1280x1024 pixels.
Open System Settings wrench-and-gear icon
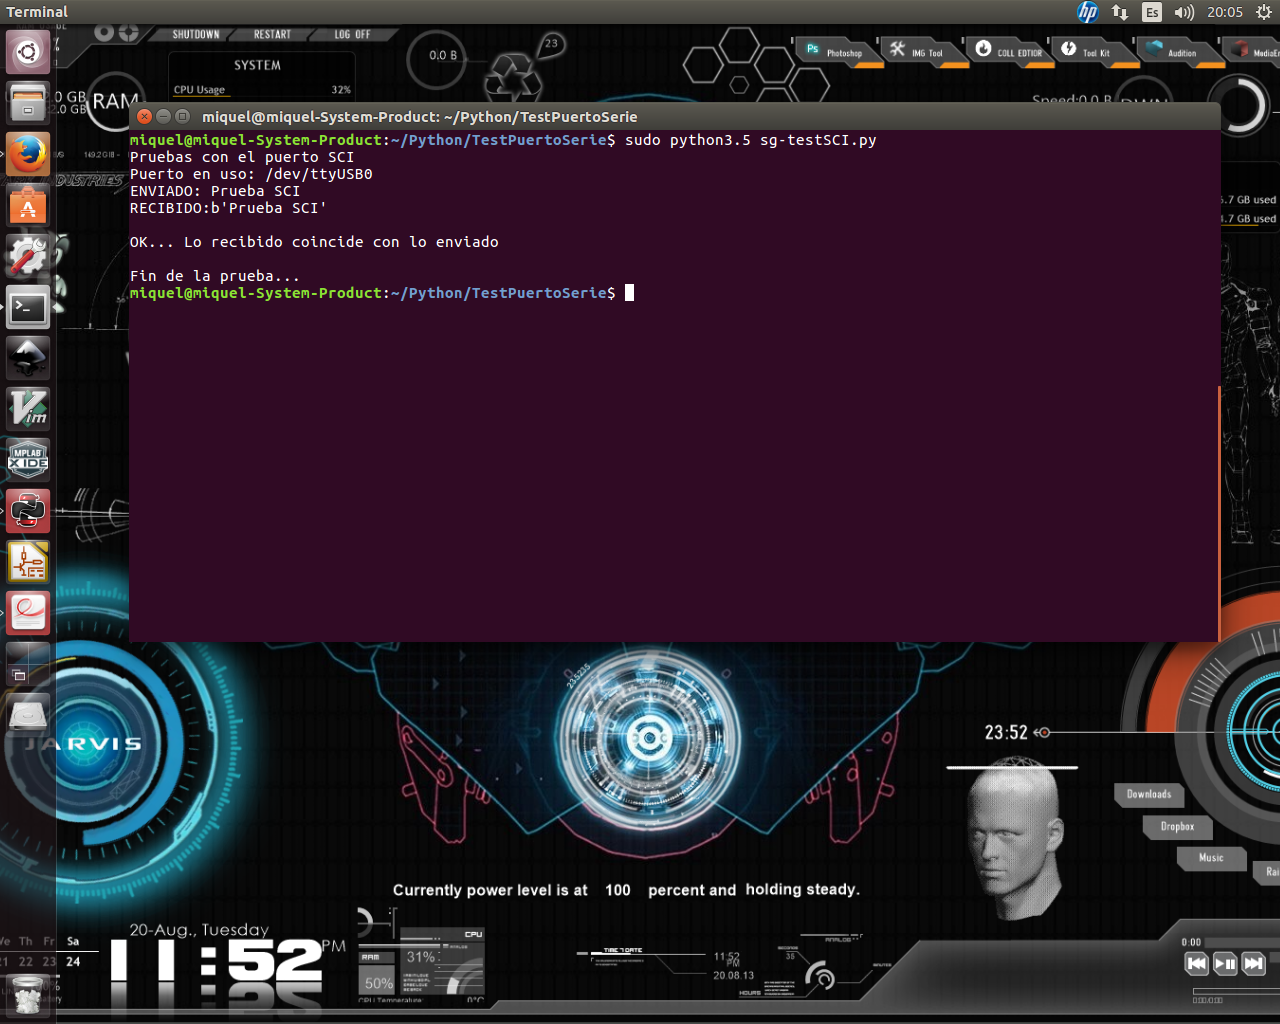click(x=28, y=257)
